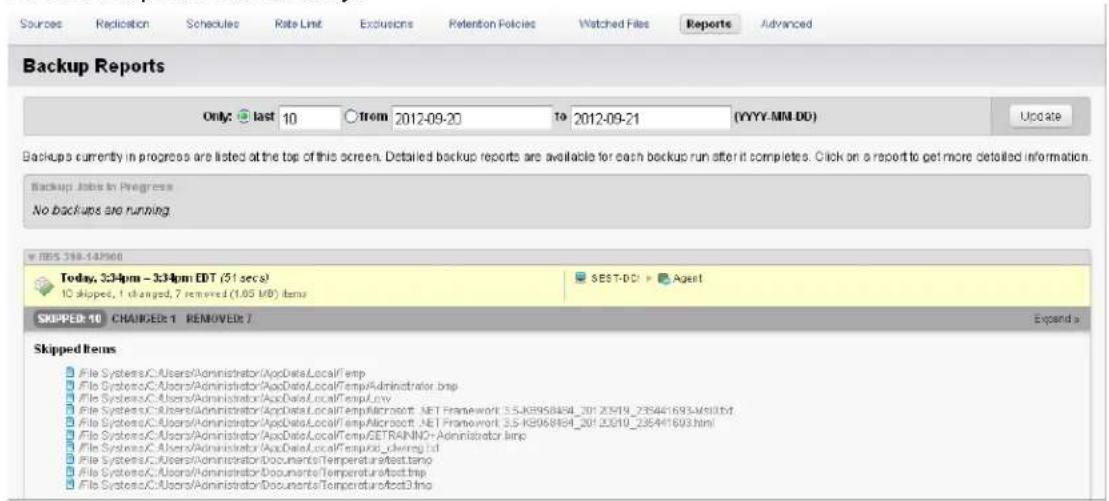Click the to date field 2012-09-21

pos(651,119)
